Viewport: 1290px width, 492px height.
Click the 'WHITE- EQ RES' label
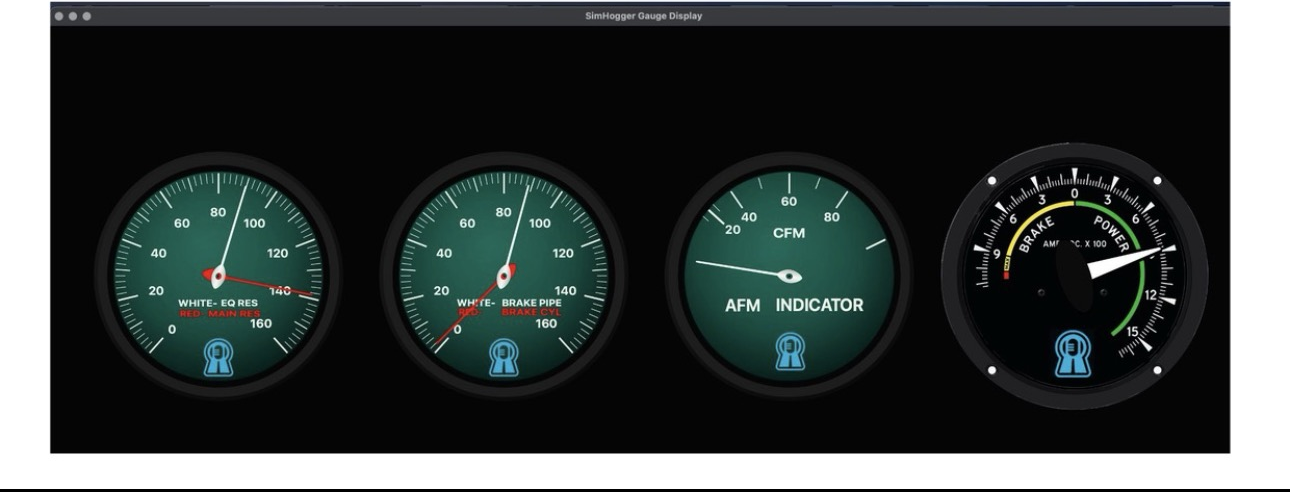point(220,301)
